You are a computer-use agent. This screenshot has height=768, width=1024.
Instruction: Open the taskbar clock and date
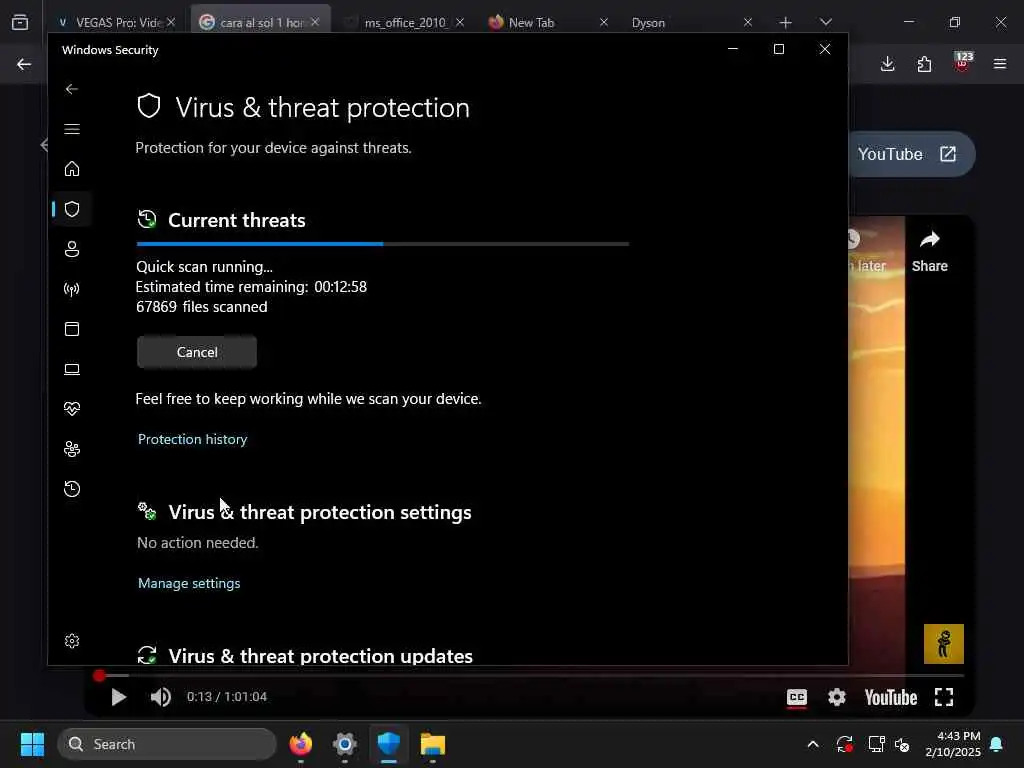click(952, 744)
